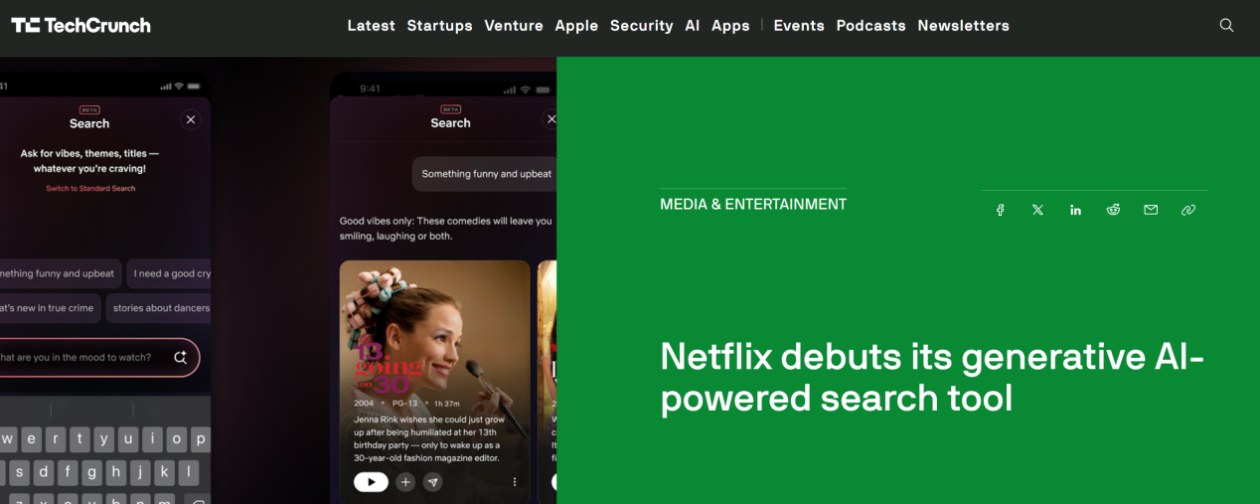
Task: Click the Media & Entertainment category link
Action: click(x=753, y=204)
